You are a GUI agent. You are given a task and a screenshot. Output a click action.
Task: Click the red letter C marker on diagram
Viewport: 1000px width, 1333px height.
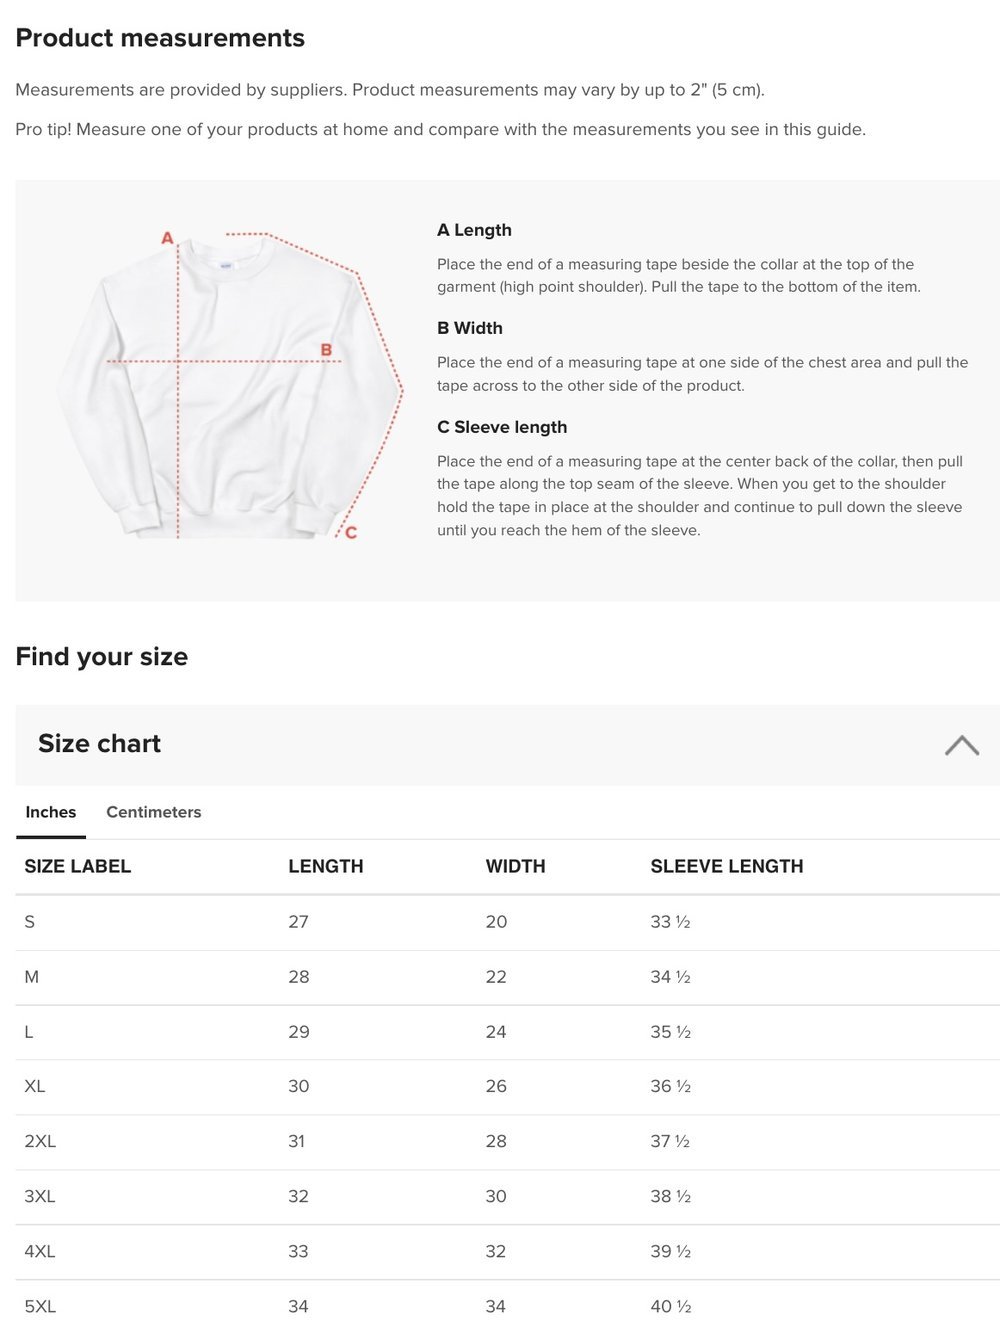tap(351, 533)
